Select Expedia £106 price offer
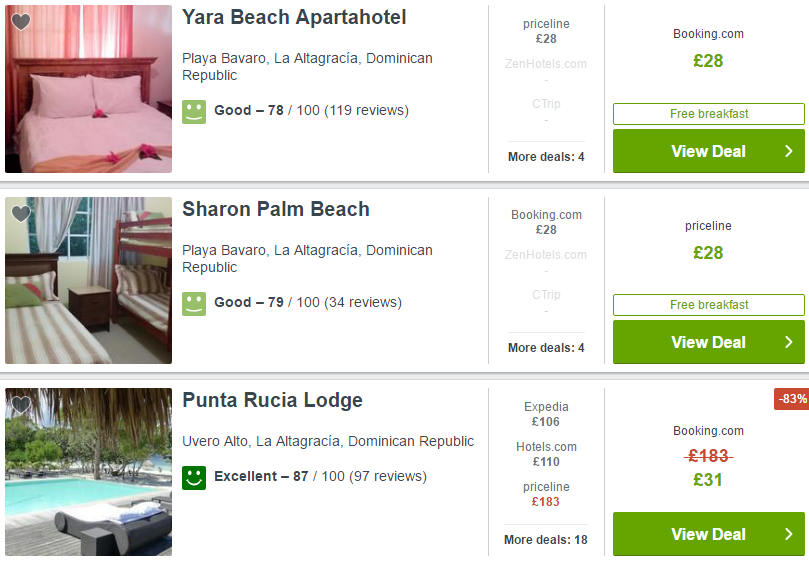 pyautogui.click(x=546, y=414)
